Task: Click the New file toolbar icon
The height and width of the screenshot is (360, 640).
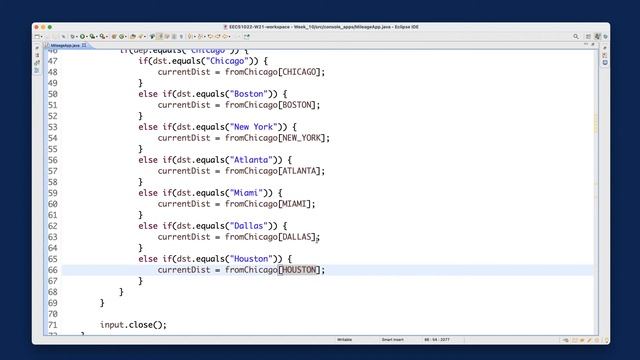Action: coord(37,36)
